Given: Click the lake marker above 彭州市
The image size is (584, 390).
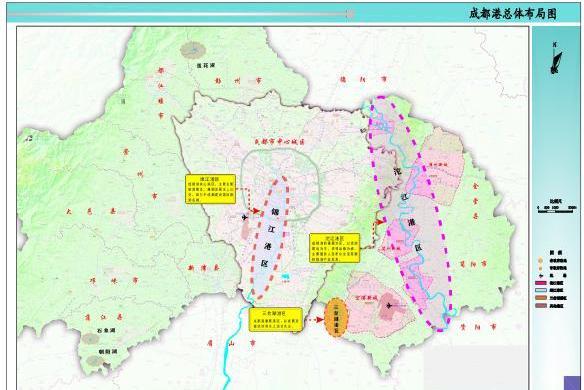Looking at the screenshot, I should pos(193,50).
